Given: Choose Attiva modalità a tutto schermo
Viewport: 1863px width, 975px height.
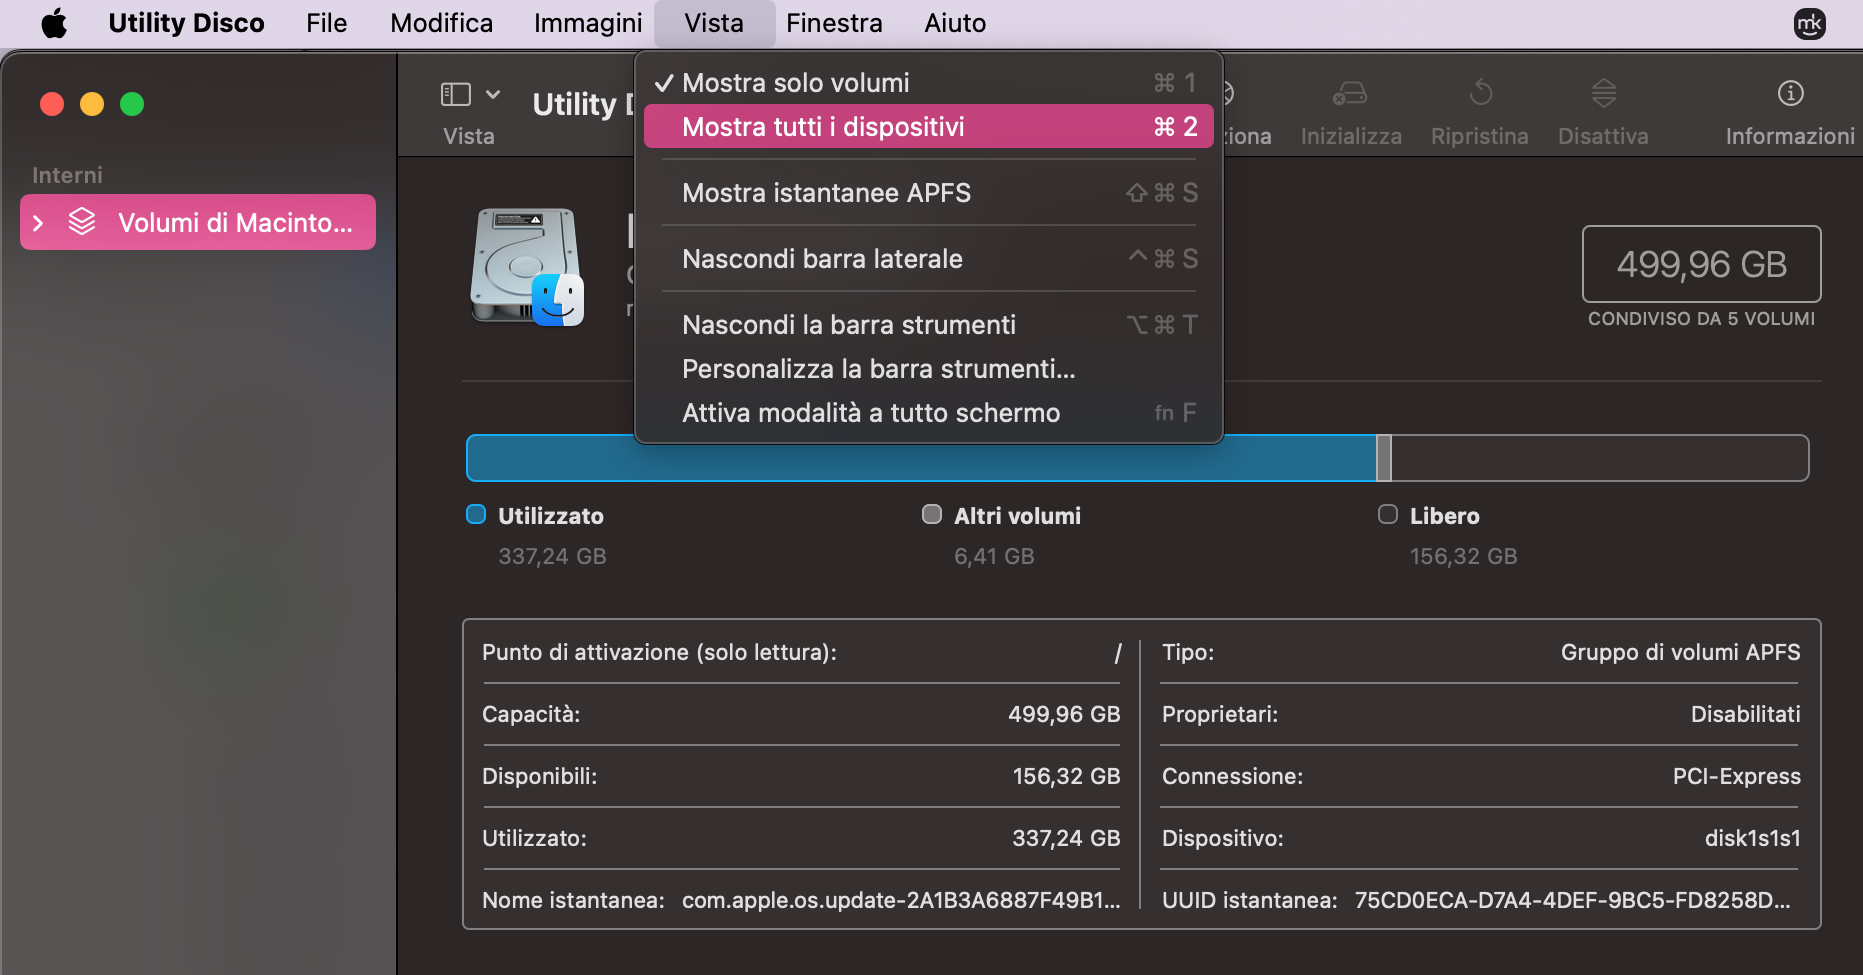Looking at the screenshot, I should (929, 413).
